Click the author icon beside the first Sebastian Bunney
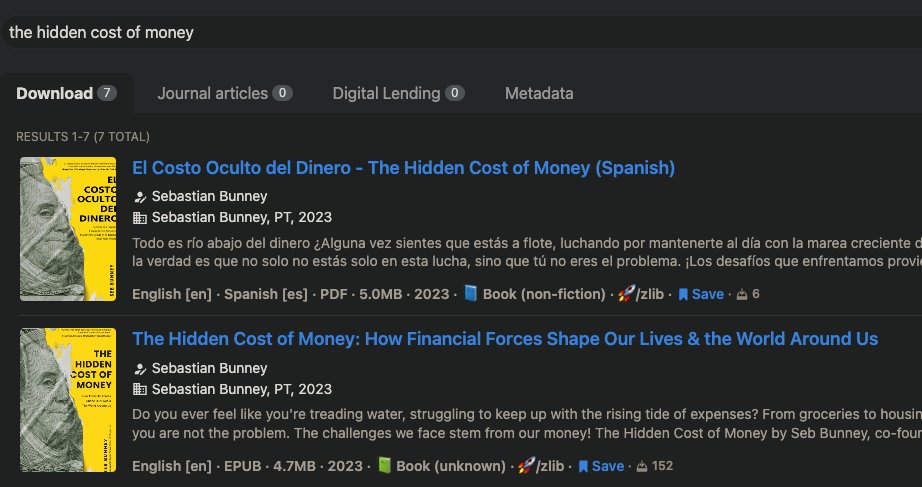This screenshot has height=487, width=922. (x=140, y=197)
